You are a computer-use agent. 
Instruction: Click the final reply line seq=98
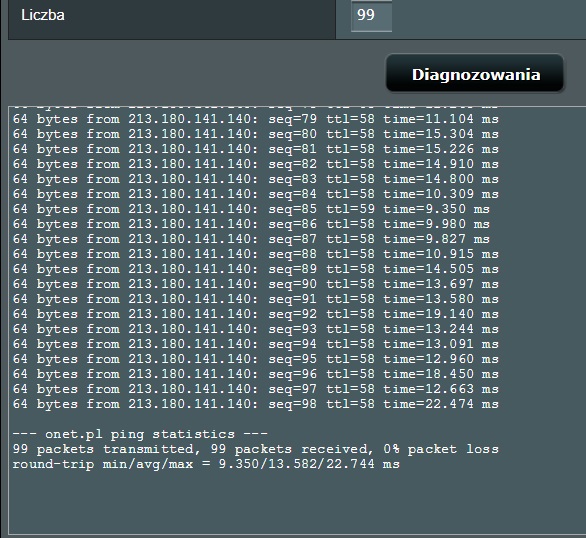256,404
